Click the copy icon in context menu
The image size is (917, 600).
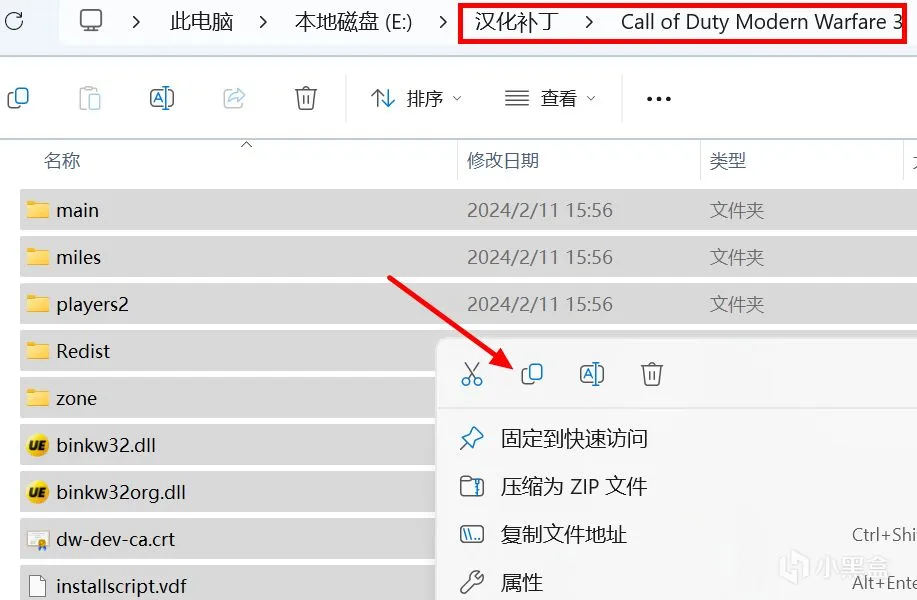(532, 374)
